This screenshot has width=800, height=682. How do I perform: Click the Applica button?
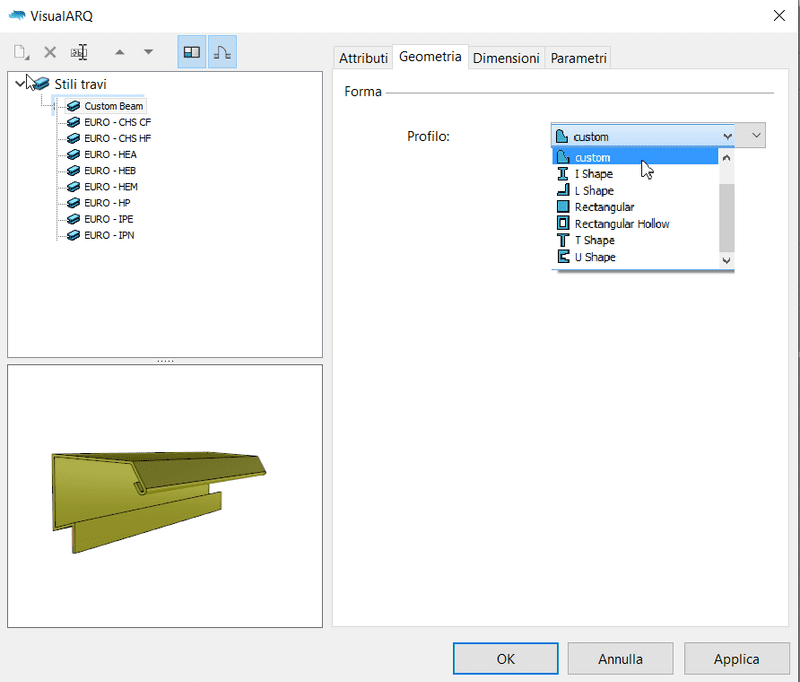coord(736,659)
